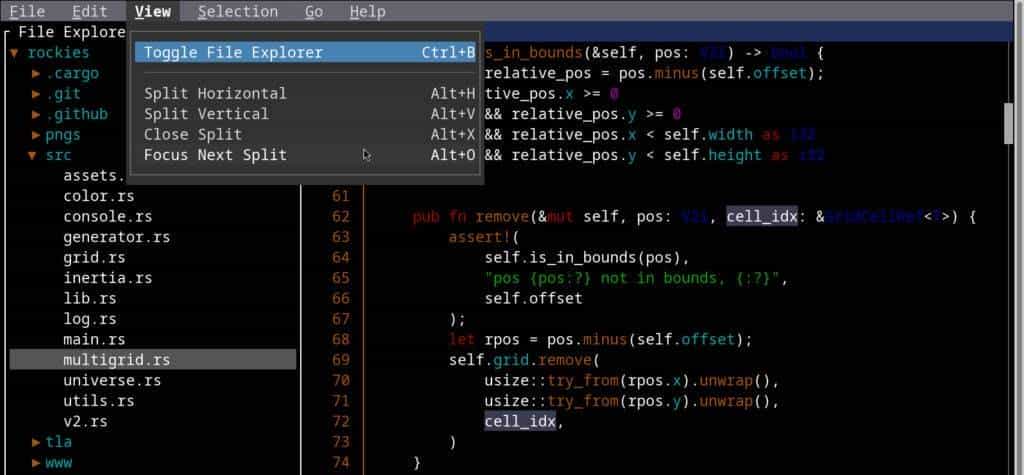Open the File menu
Screen dimensions: 1024x475
click(x=27, y=11)
